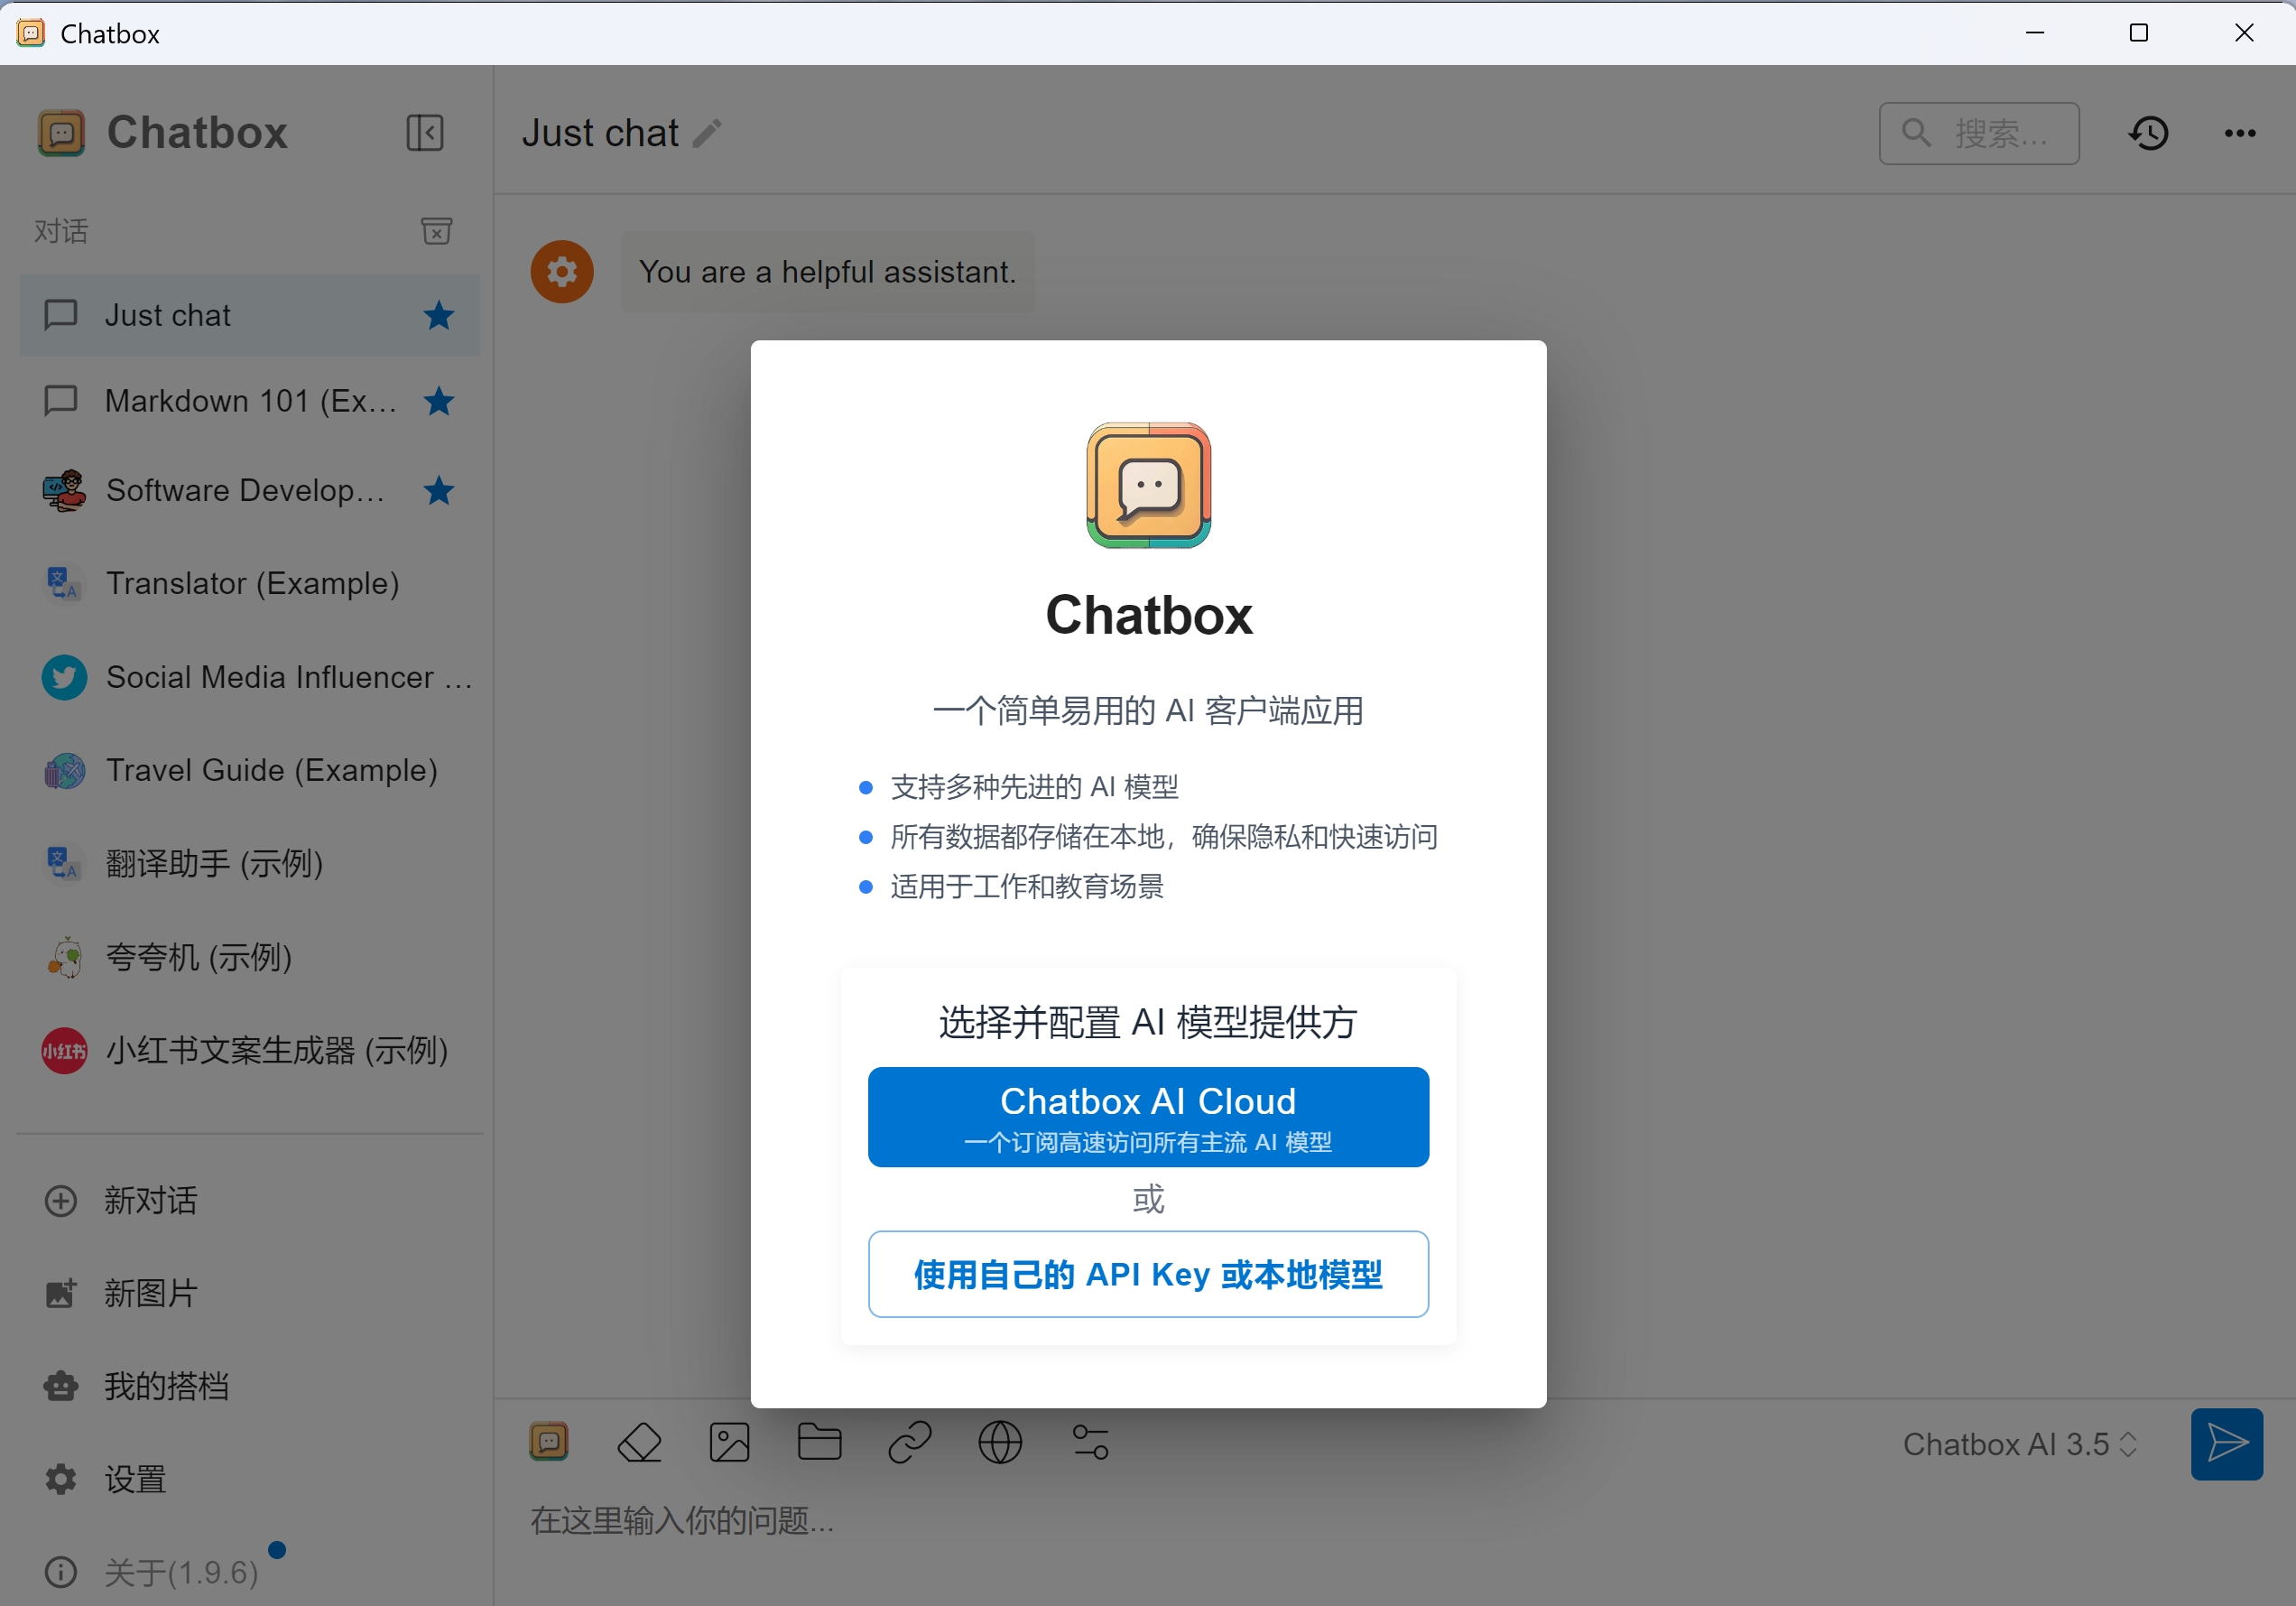Click the 'You are a helpful assistant.' message
The height and width of the screenshot is (1606, 2296).
coord(828,272)
